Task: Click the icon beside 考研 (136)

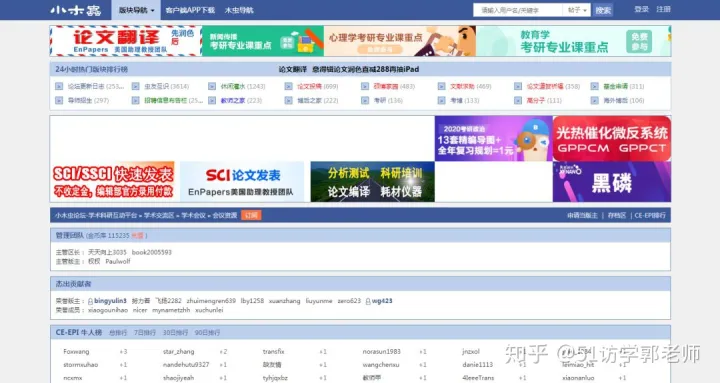Action: (365, 100)
